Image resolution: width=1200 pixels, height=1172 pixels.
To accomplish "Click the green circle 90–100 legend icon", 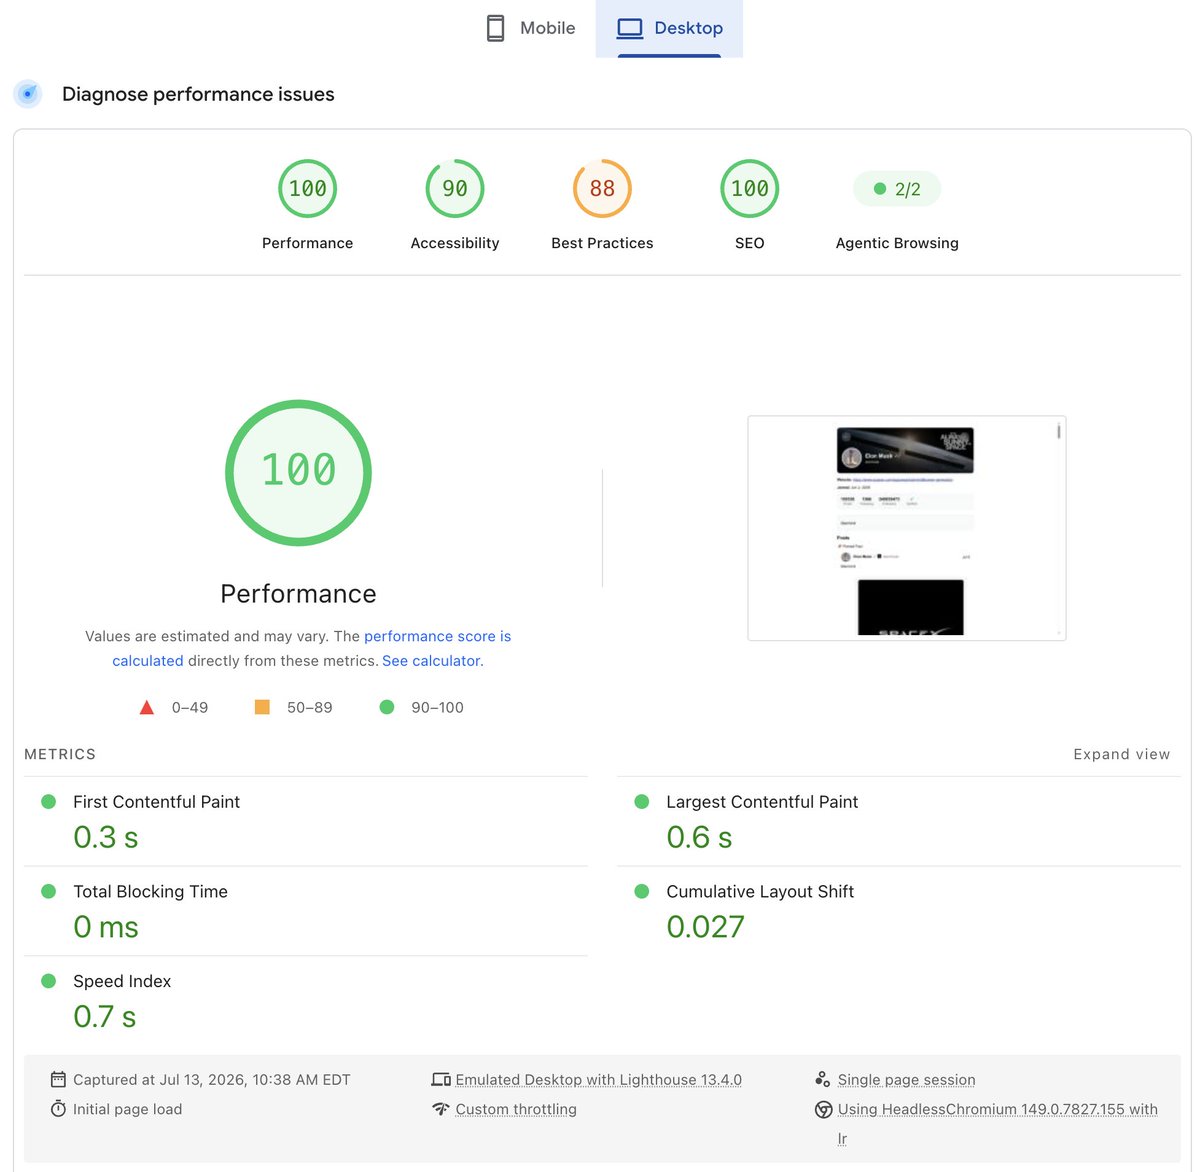I will tap(387, 707).
